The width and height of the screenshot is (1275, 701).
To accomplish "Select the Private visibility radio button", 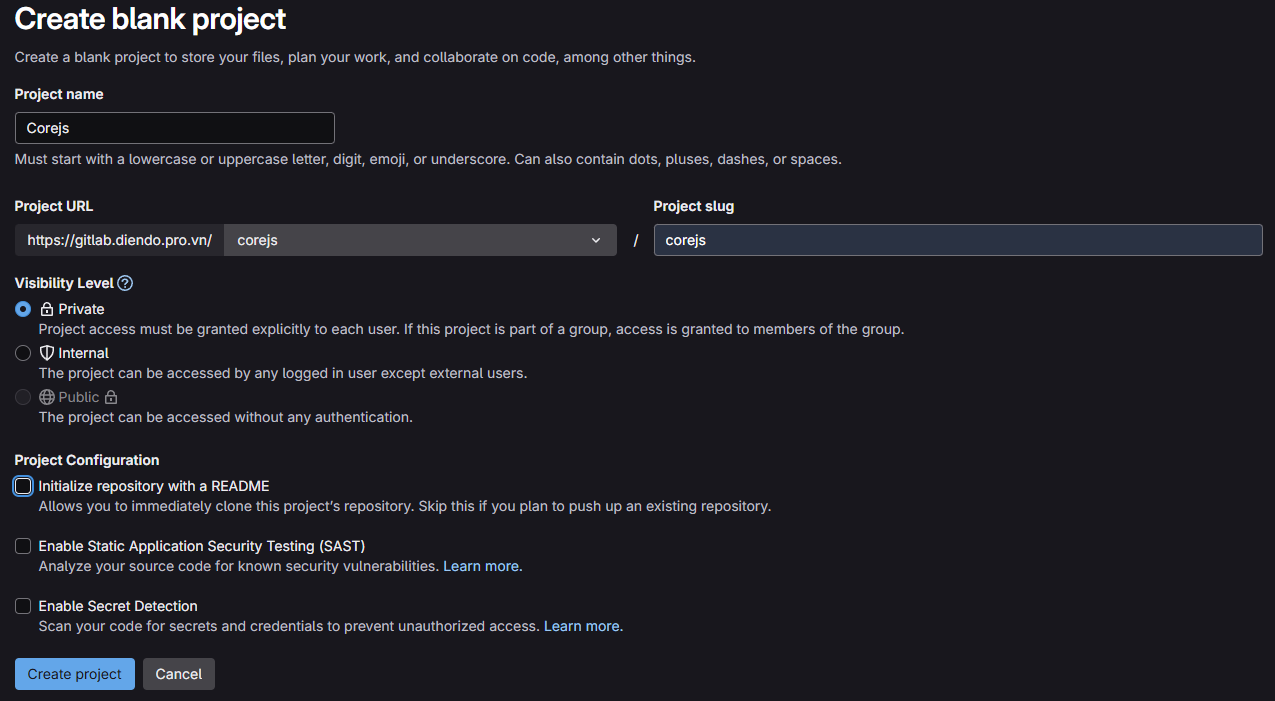I will (23, 310).
